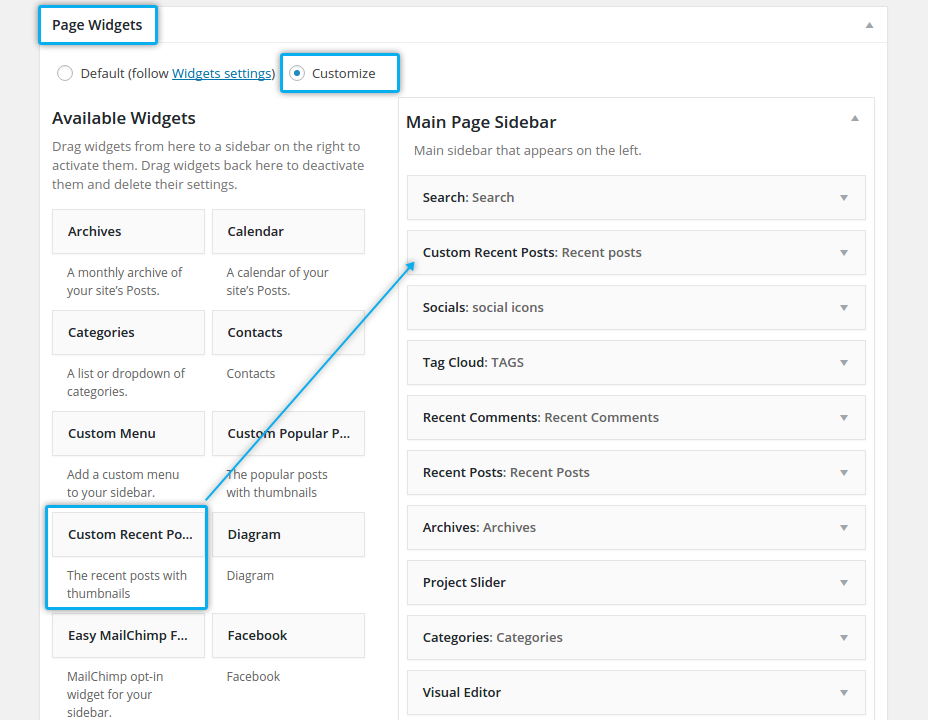The width and height of the screenshot is (928, 720).
Task: Expand the Custom Recent Posts sidebar widget
Action: [844, 253]
